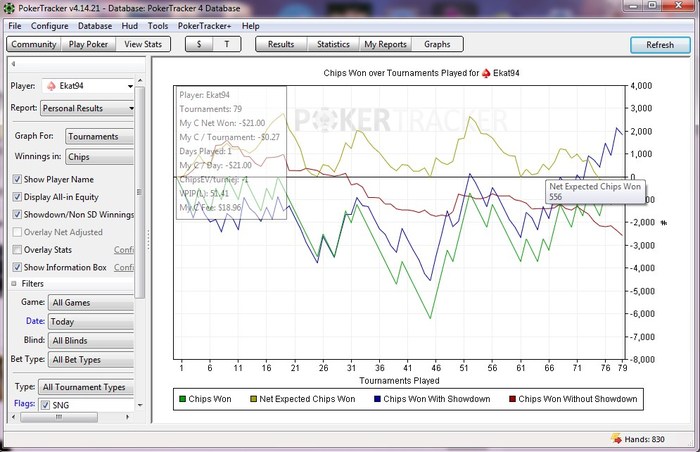The width and height of the screenshot is (700, 452).
Task: Click the yellow Net Expected Chips Won swatch
Action: [253, 399]
